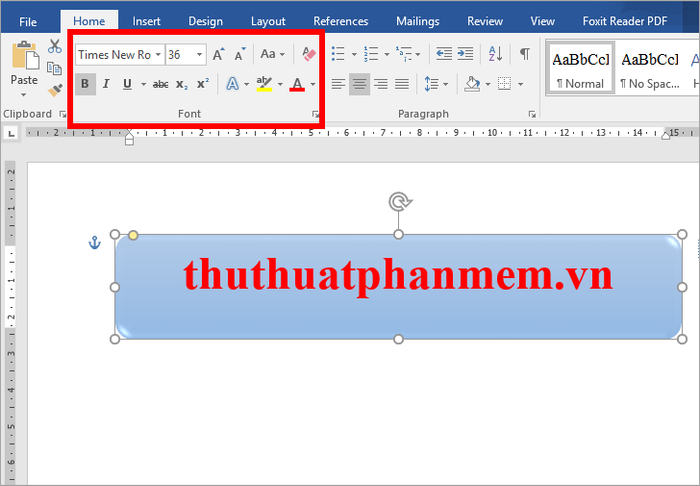700x486 pixels.
Task: Click the first line indent marker
Action: [x=129, y=132]
